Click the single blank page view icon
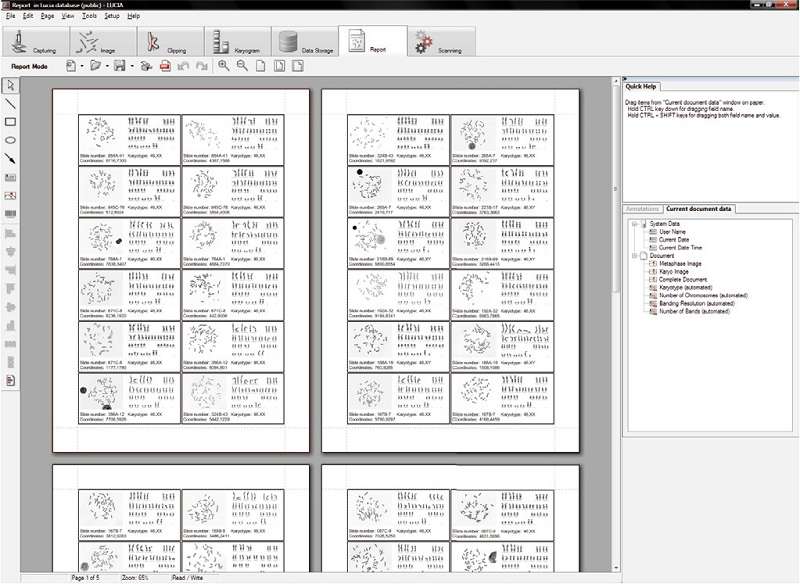This screenshot has height=584, width=800. point(261,66)
